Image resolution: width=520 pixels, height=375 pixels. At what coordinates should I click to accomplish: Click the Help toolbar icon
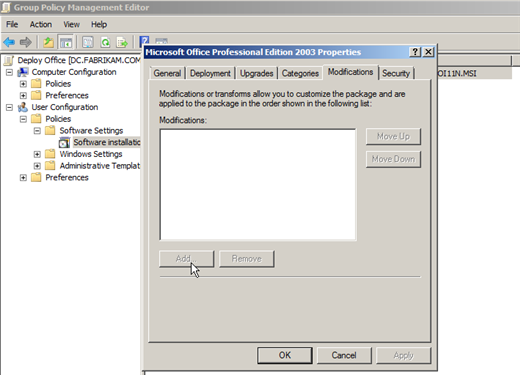(x=144, y=41)
